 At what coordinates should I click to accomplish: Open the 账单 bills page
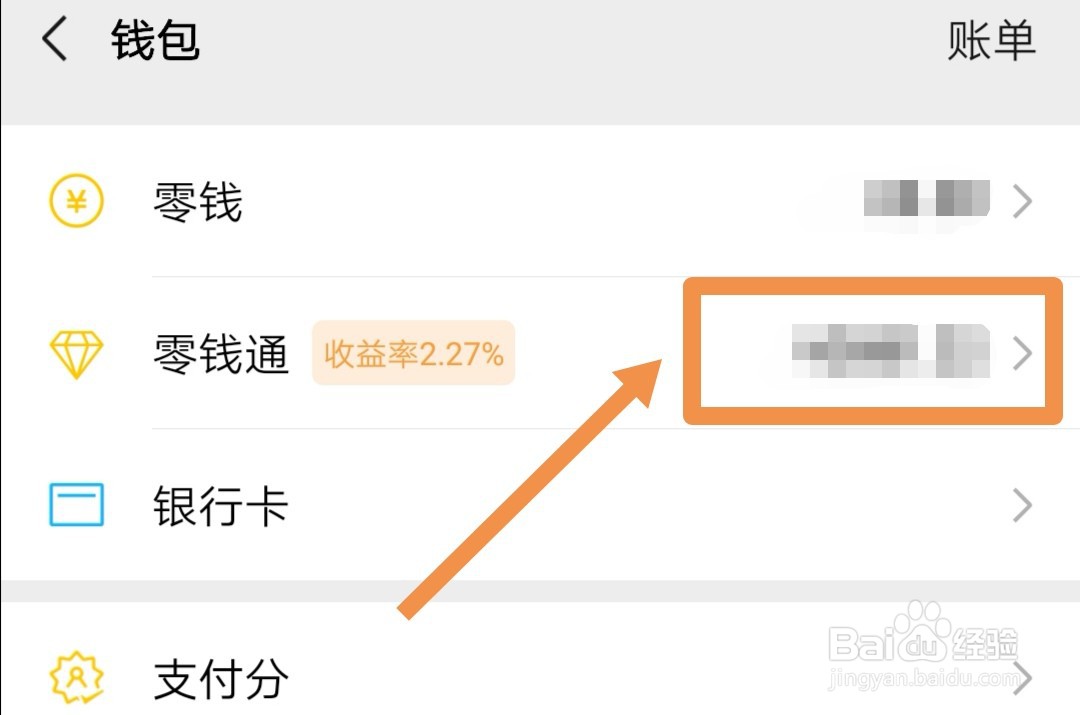tap(991, 41)
